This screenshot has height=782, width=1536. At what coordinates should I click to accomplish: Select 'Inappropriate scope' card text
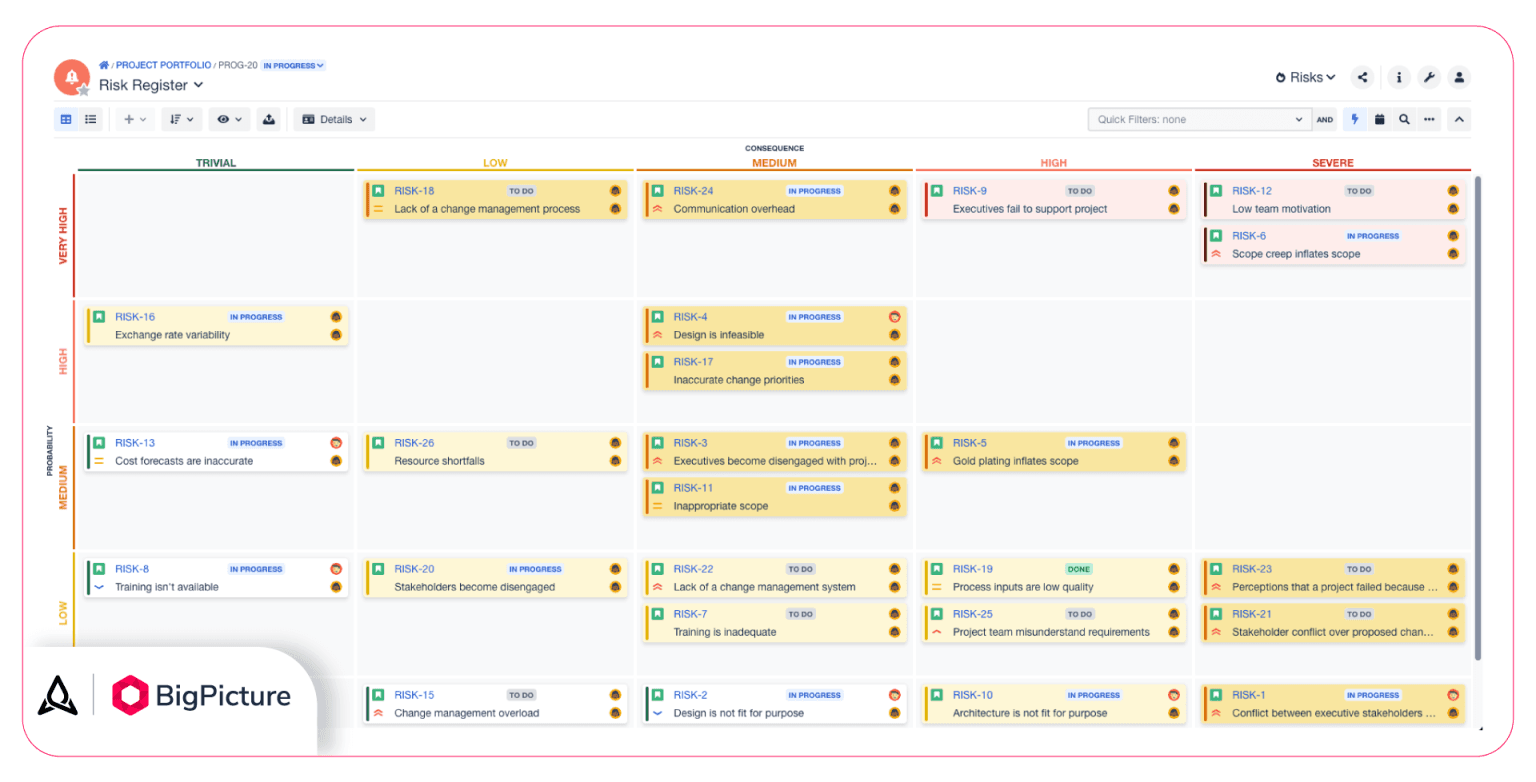pyautogui.click(x=721, y=506)
